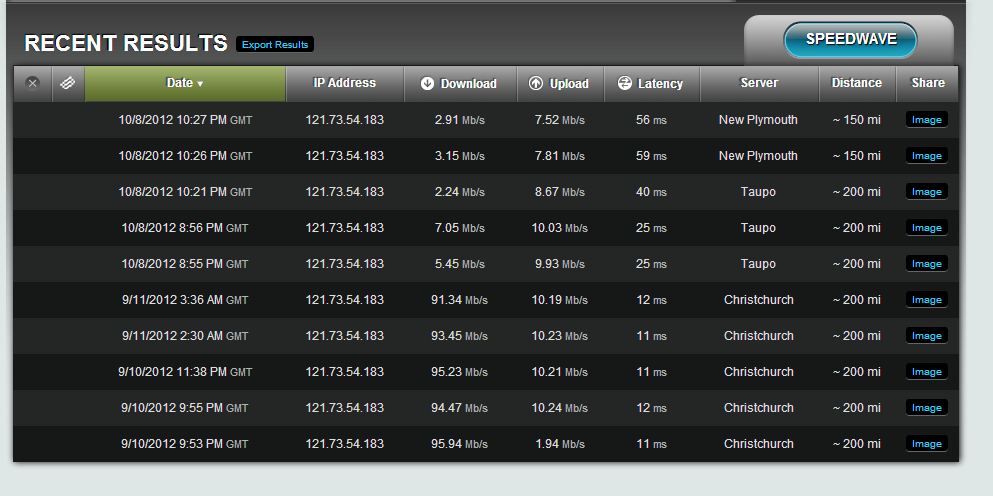Click Image button for 9:53 PM result

(x=927, y=444)
